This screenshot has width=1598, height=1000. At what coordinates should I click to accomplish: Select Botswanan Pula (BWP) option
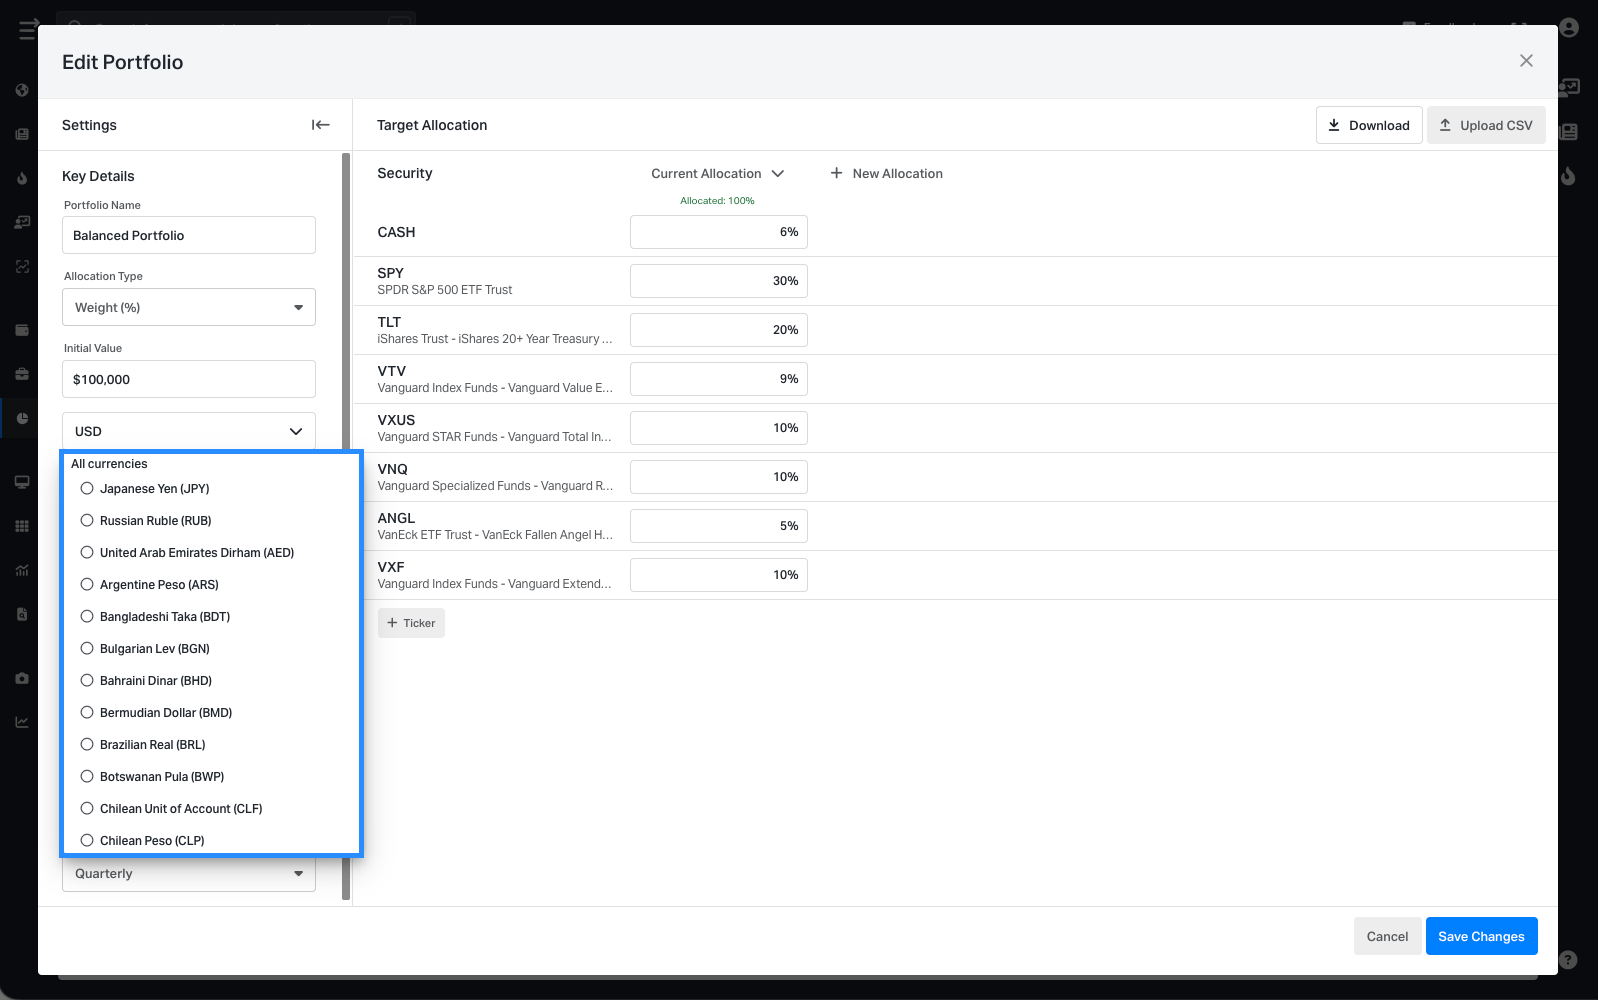(x=87, y=777)
